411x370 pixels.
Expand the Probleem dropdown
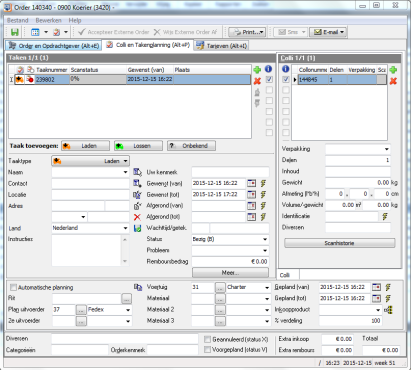(x=265, y=251)
